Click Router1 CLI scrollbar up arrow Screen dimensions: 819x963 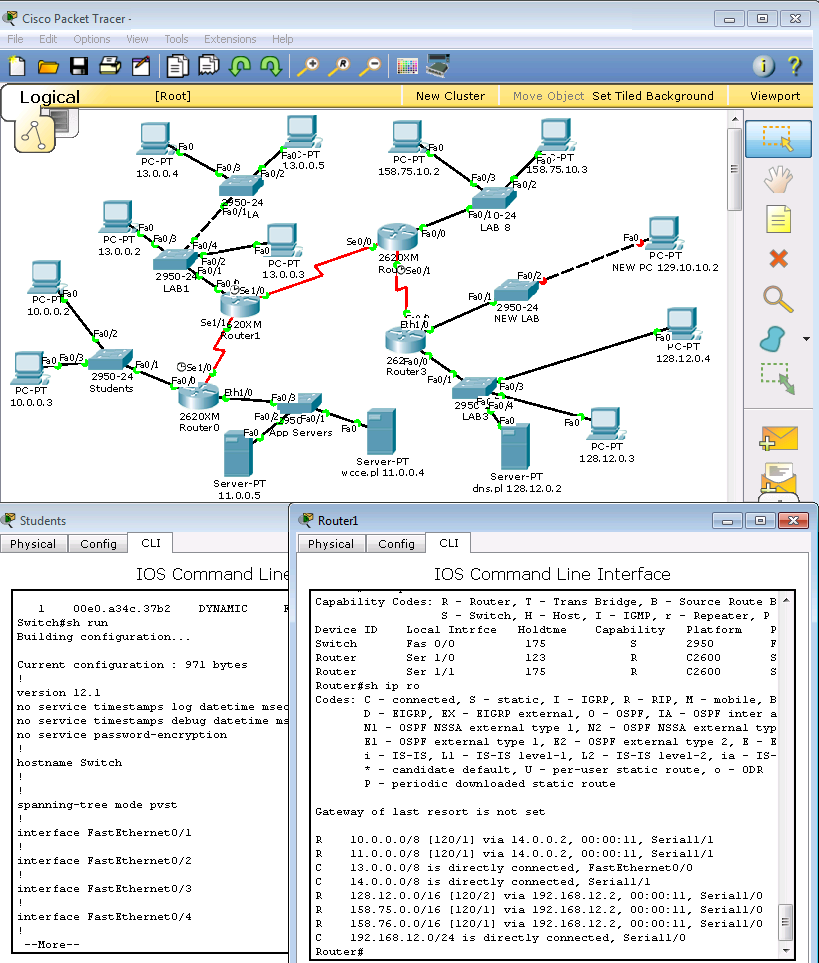(x=786, y=599)
